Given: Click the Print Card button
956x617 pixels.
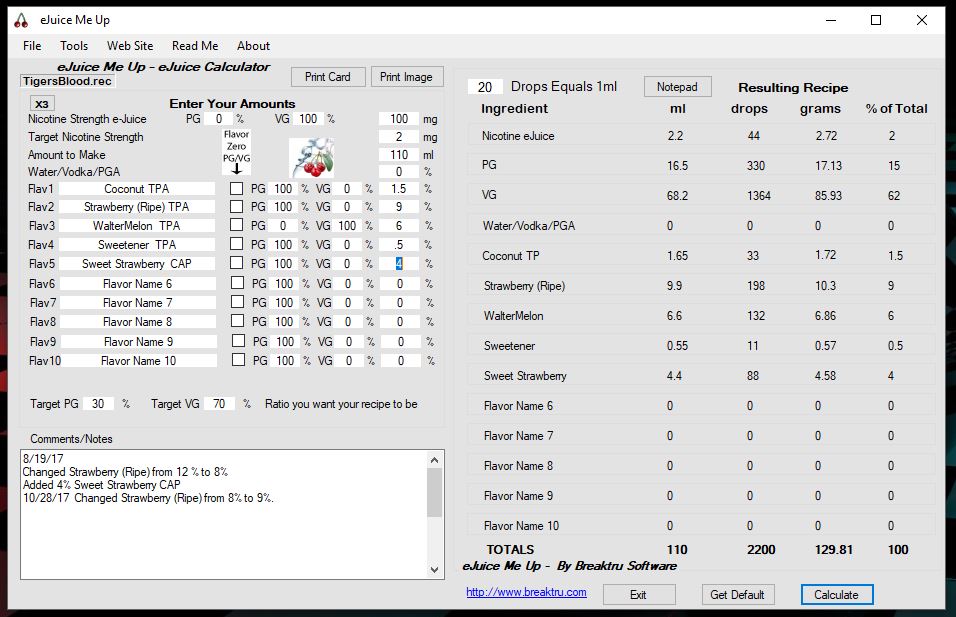Looking at the screenshot, I should pos(327,77).
